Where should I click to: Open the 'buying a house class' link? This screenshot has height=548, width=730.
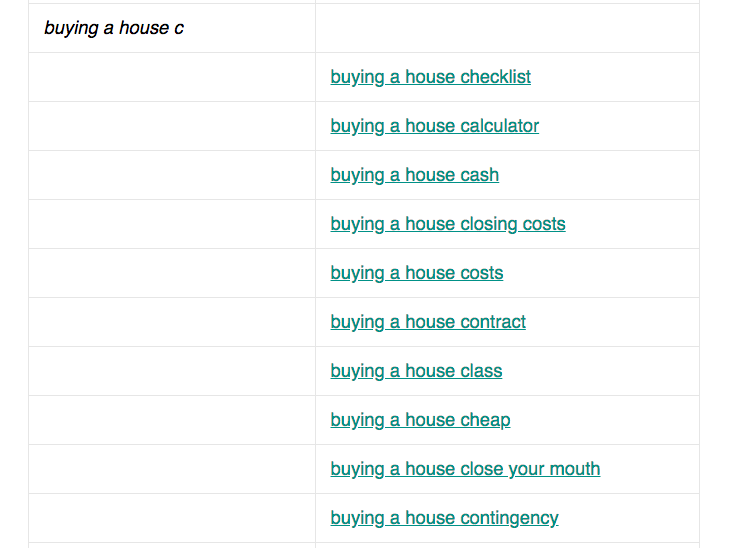416,371
